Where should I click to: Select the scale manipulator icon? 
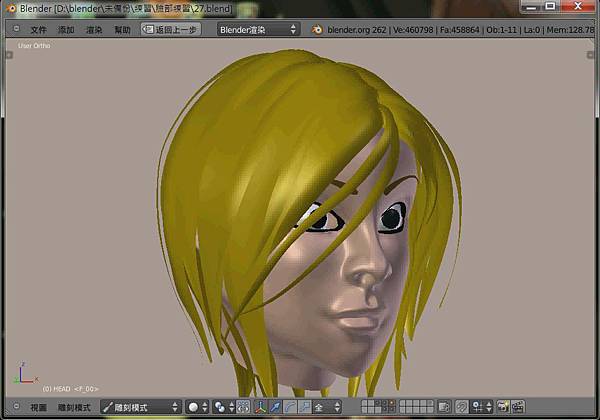click(x=304, y=407)
